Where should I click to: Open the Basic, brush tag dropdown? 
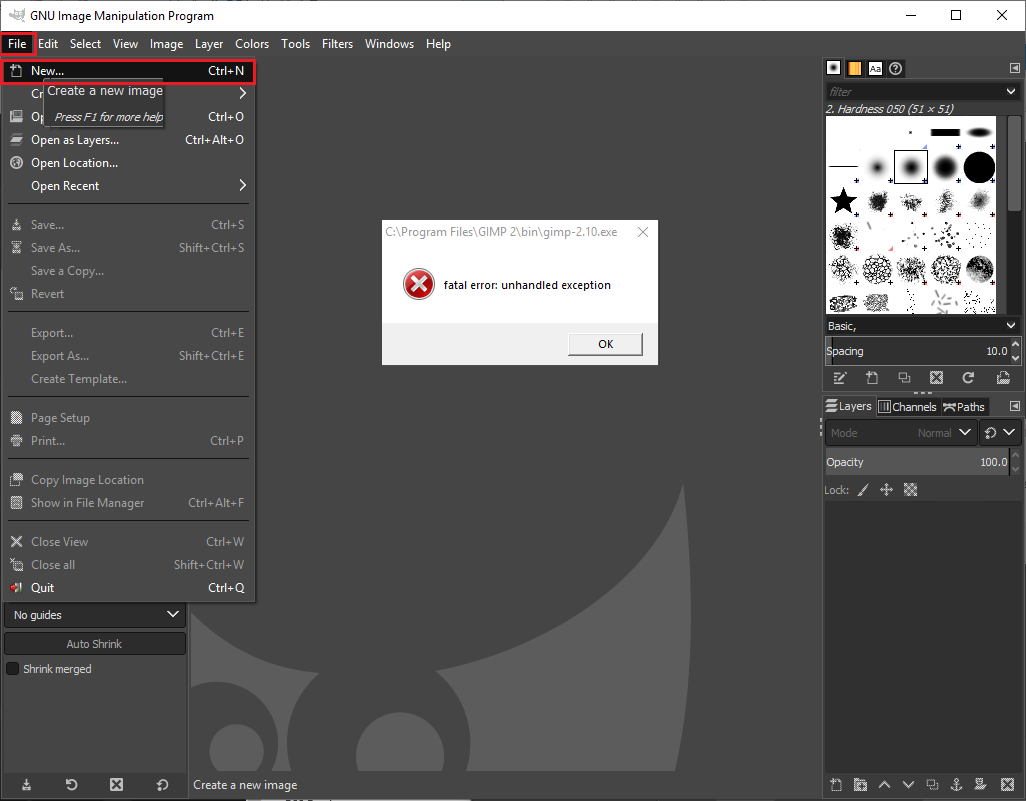pyautogui.click(x=922, y=326)
